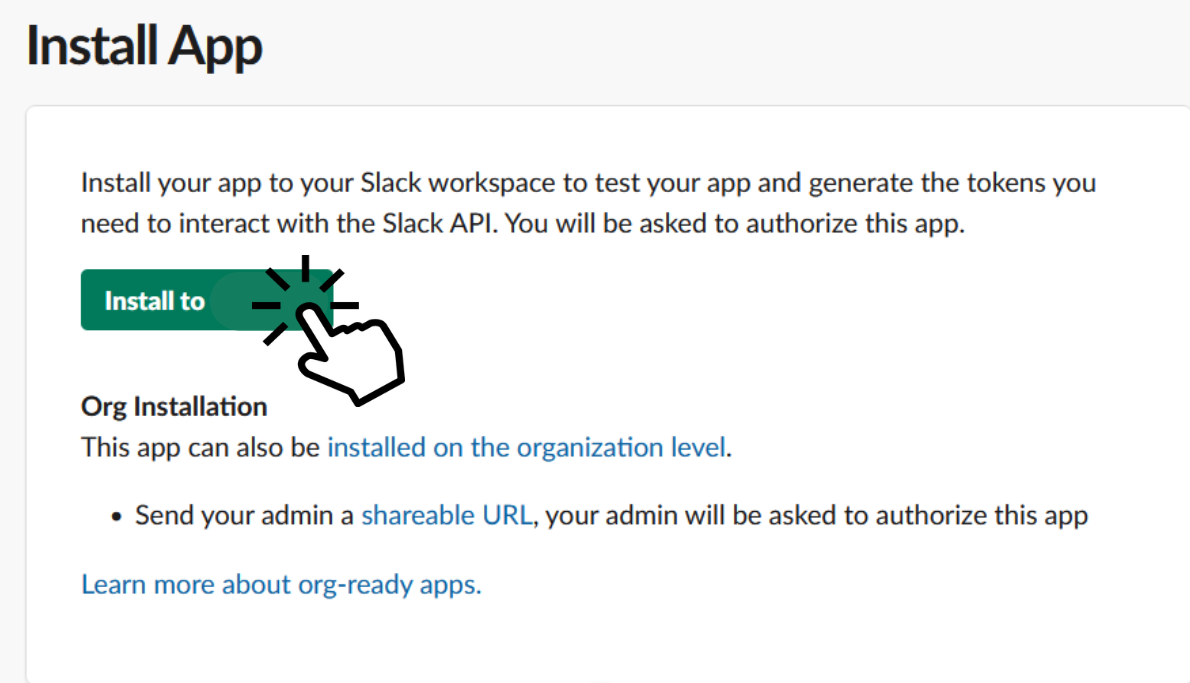Open the shareable URL link
The image size is (1190, 683).
[x=448, y=515]
